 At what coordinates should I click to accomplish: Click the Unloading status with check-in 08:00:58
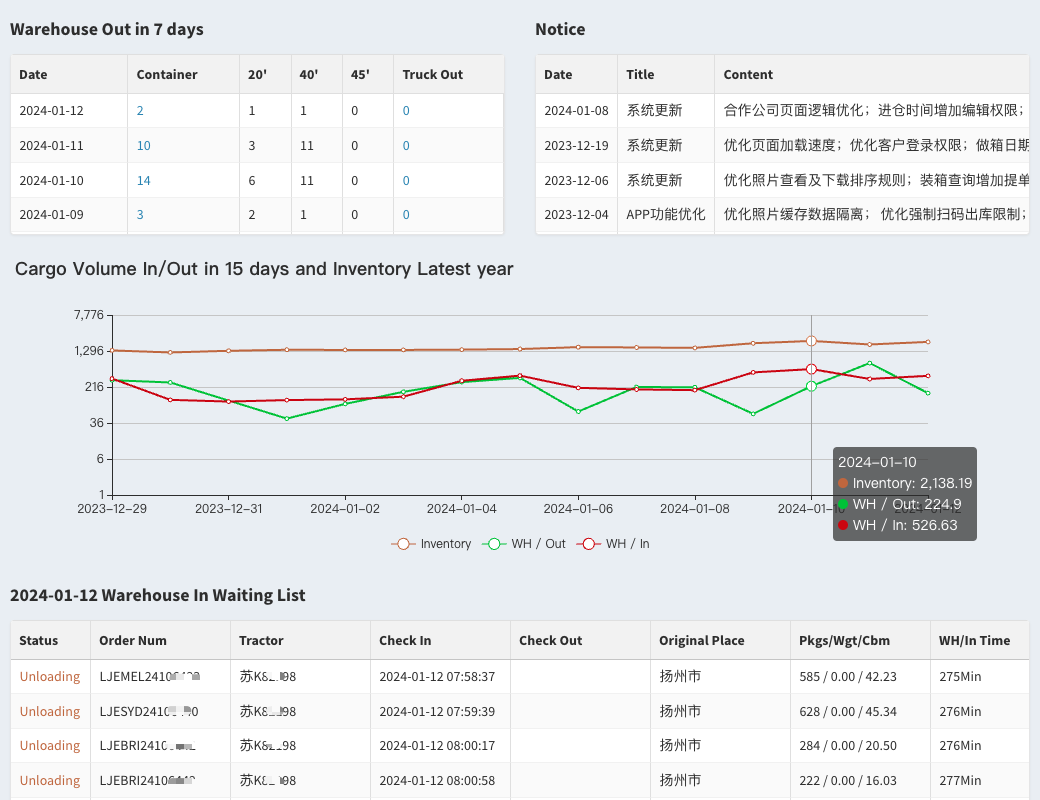coord(50,780)
